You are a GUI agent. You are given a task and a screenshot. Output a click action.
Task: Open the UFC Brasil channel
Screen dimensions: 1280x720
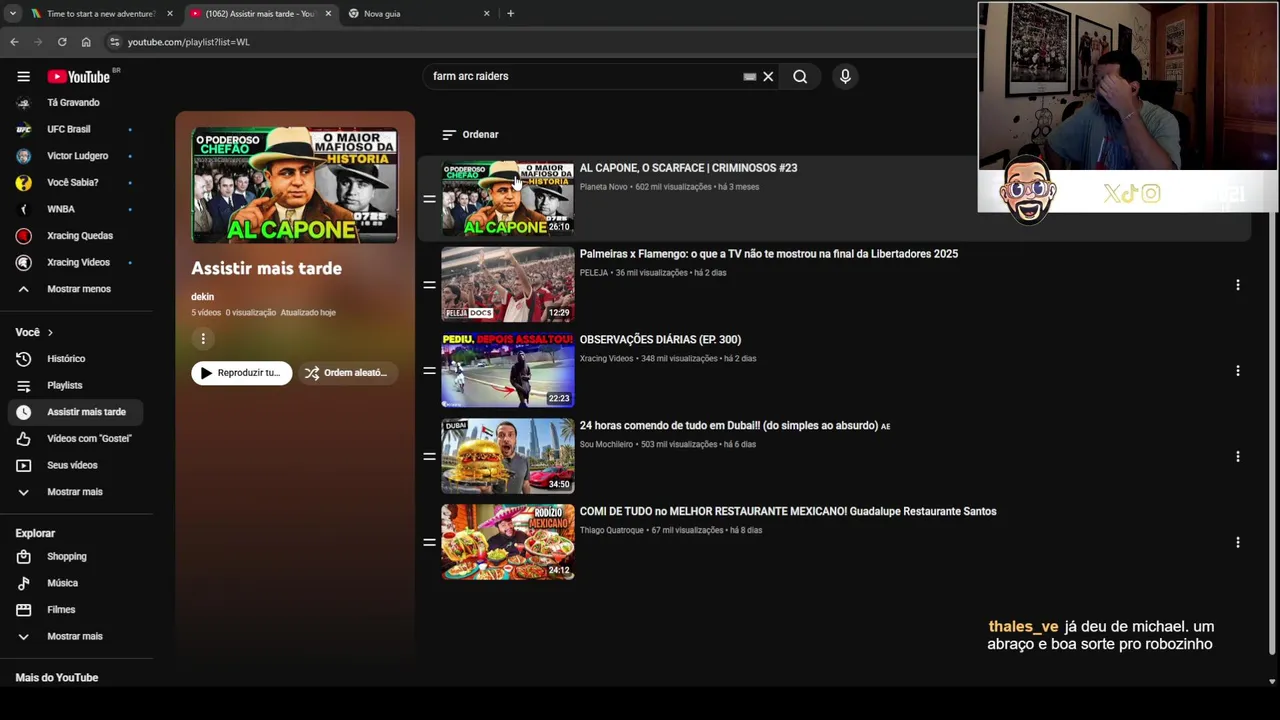(x=68, y=129)
